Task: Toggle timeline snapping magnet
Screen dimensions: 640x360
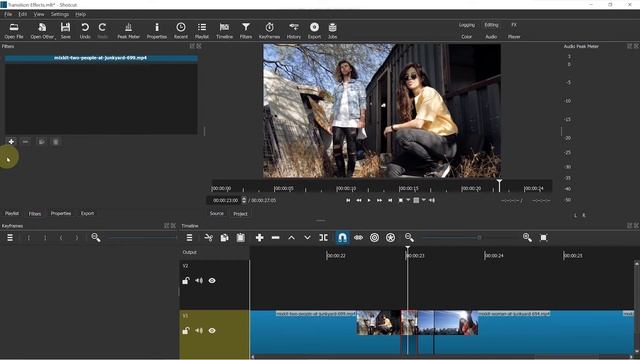Action: click(342, 238)
